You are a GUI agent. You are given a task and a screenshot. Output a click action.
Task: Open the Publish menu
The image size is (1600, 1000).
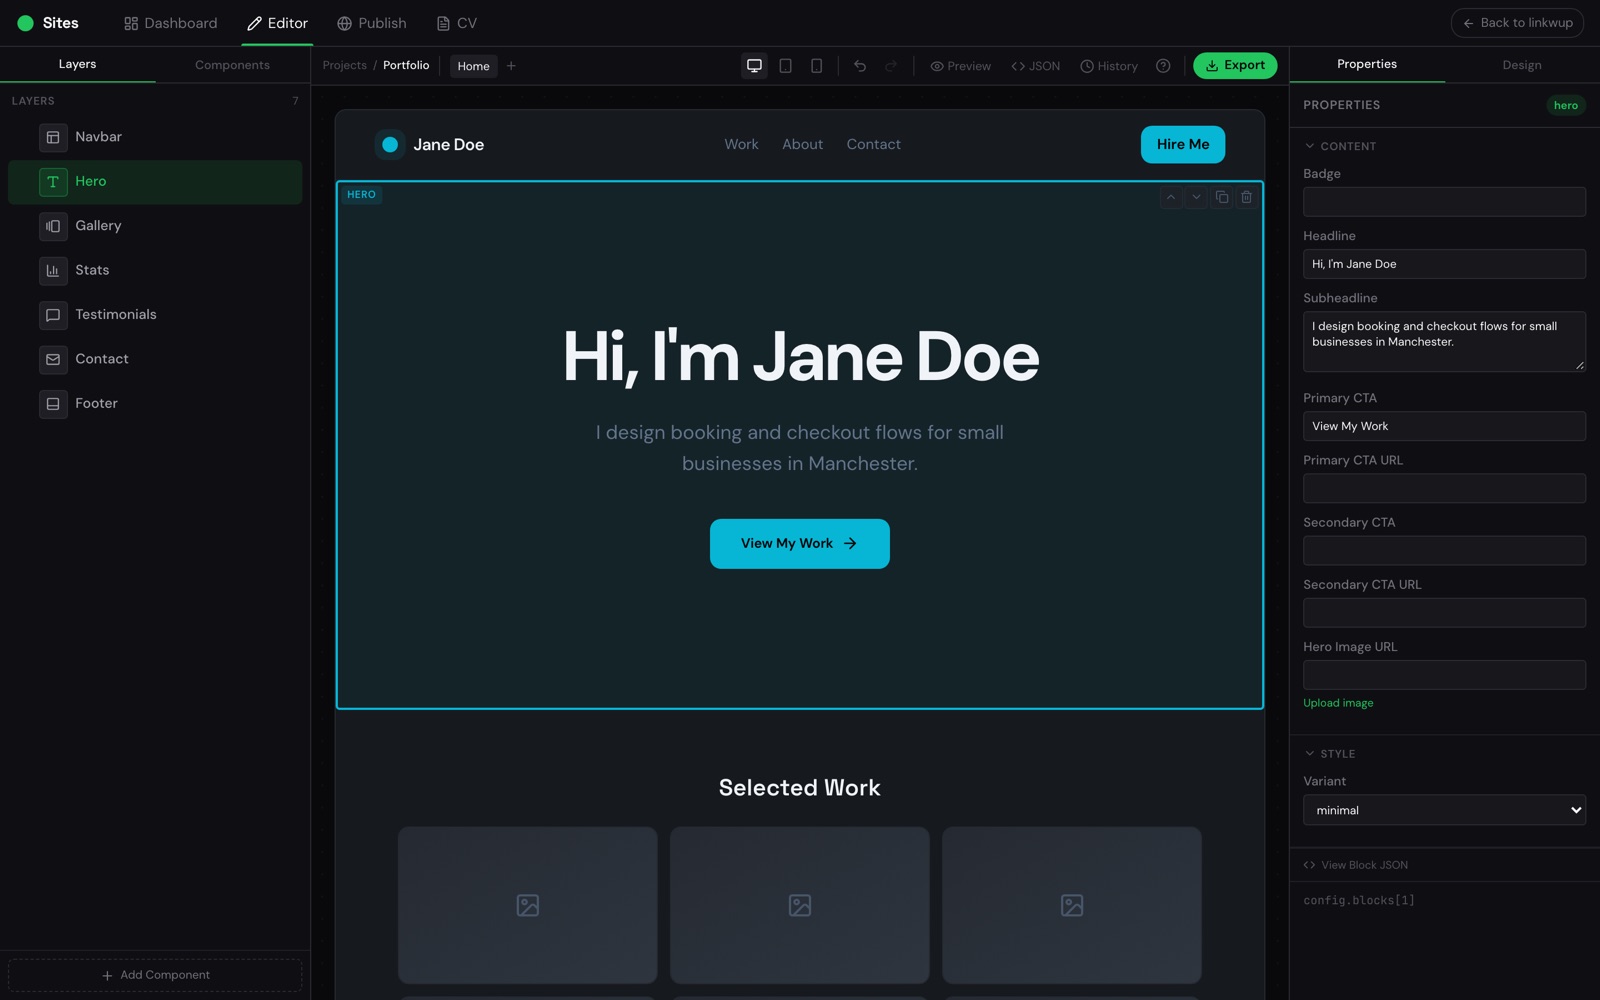coord(372,23)
